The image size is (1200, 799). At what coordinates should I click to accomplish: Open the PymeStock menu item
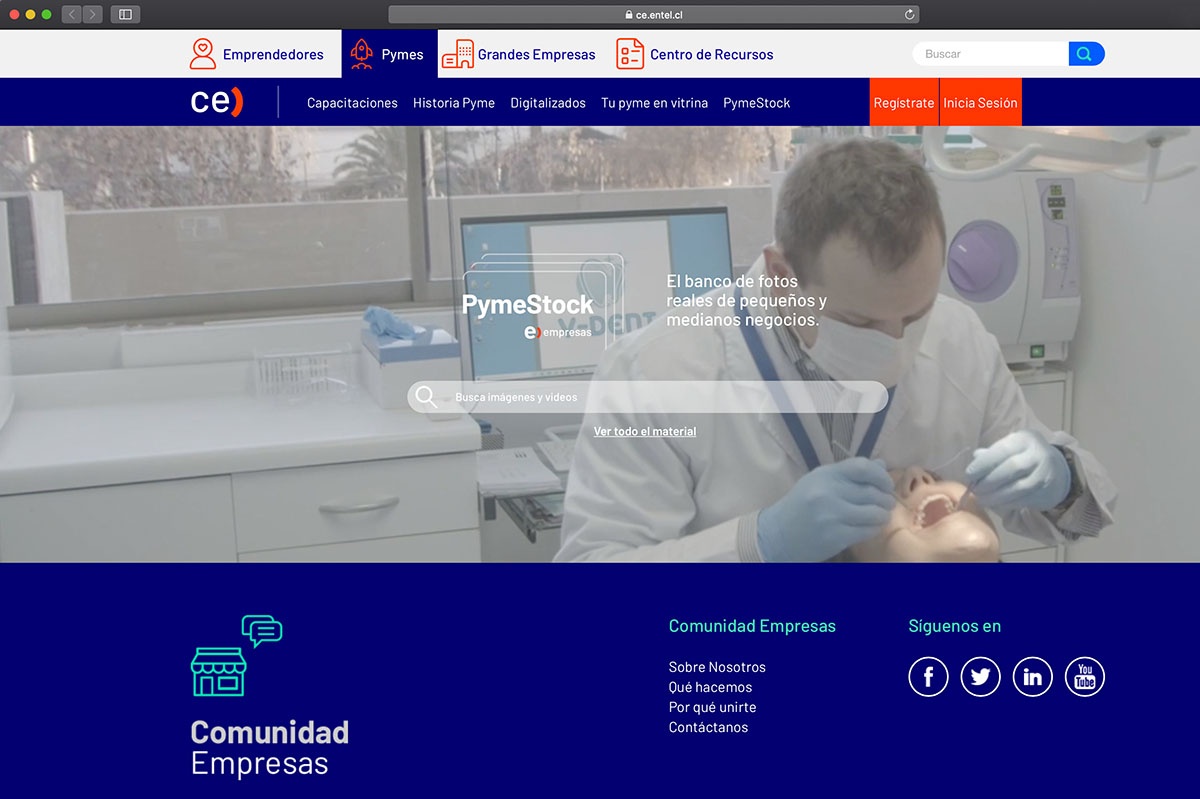(x=757, y=103)
